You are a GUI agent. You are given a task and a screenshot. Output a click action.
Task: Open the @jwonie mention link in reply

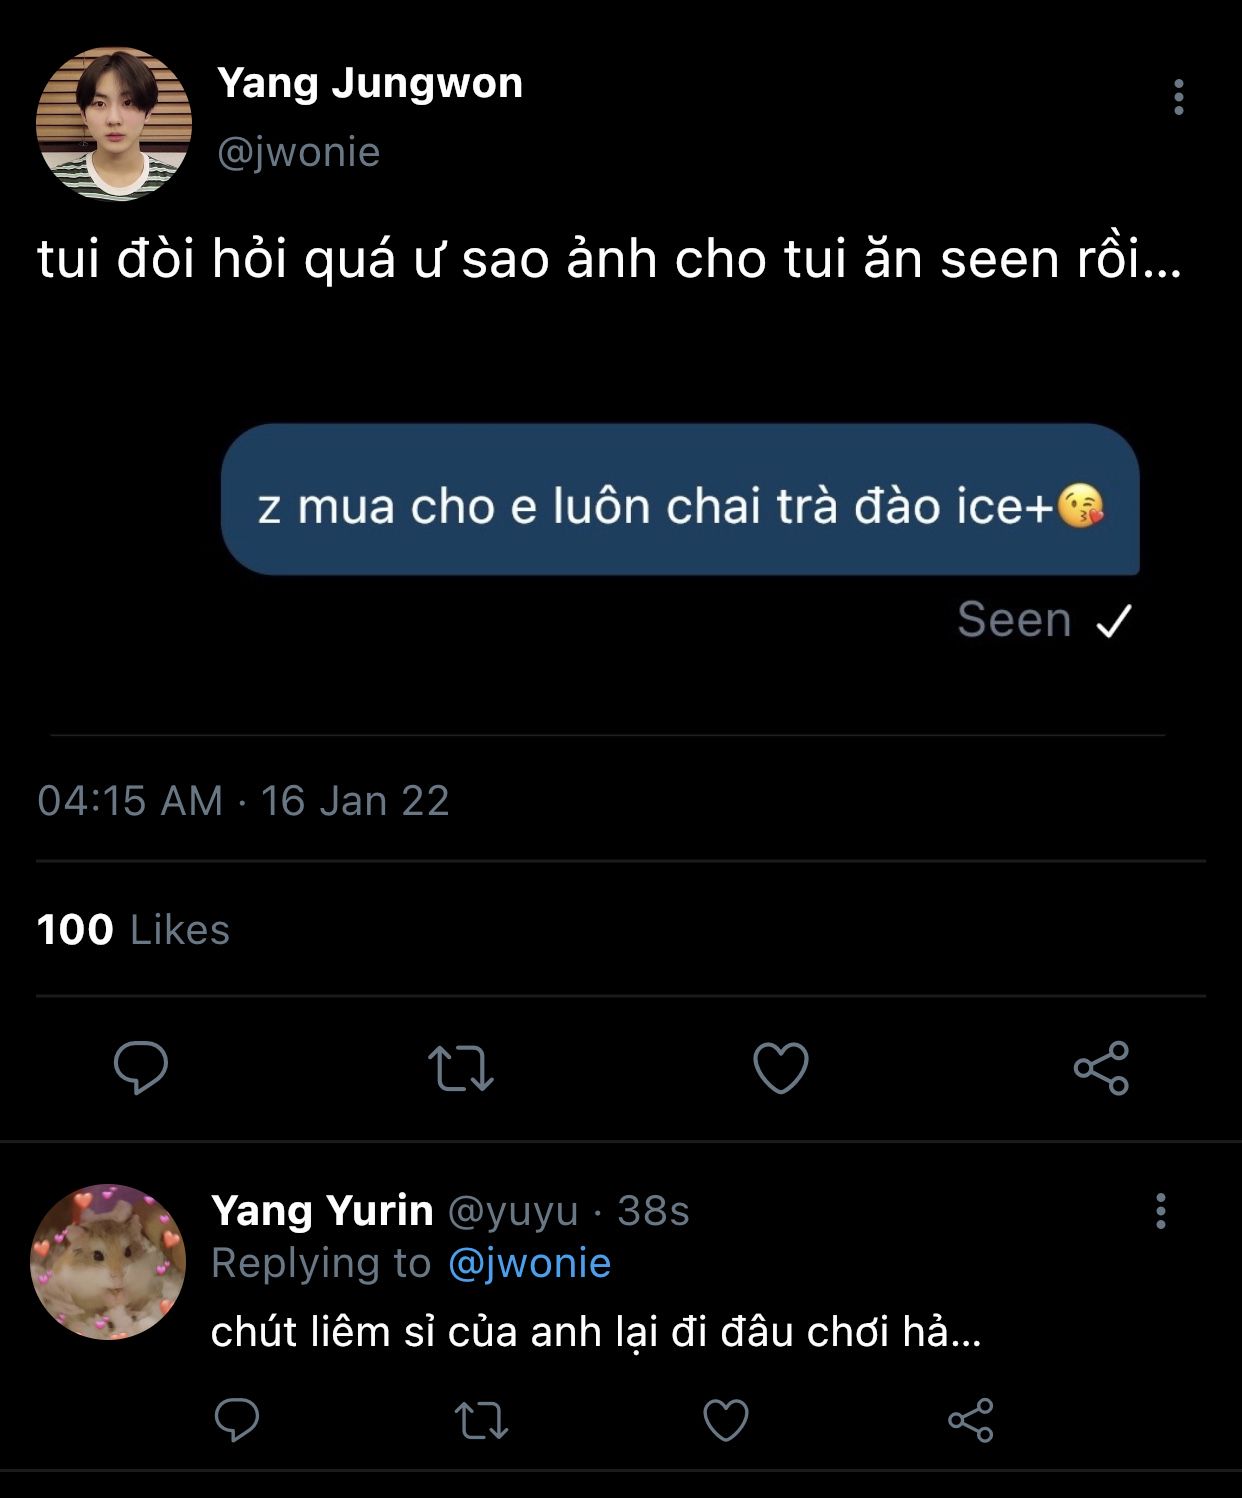click(x=529, y=1263)
